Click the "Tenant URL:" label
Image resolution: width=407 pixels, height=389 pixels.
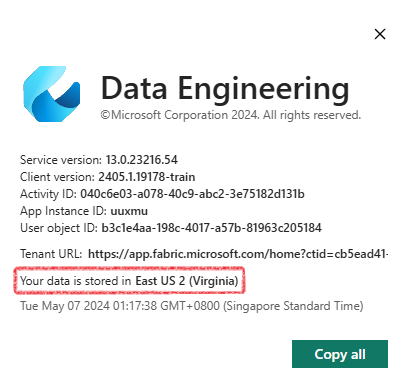[51, 254]
